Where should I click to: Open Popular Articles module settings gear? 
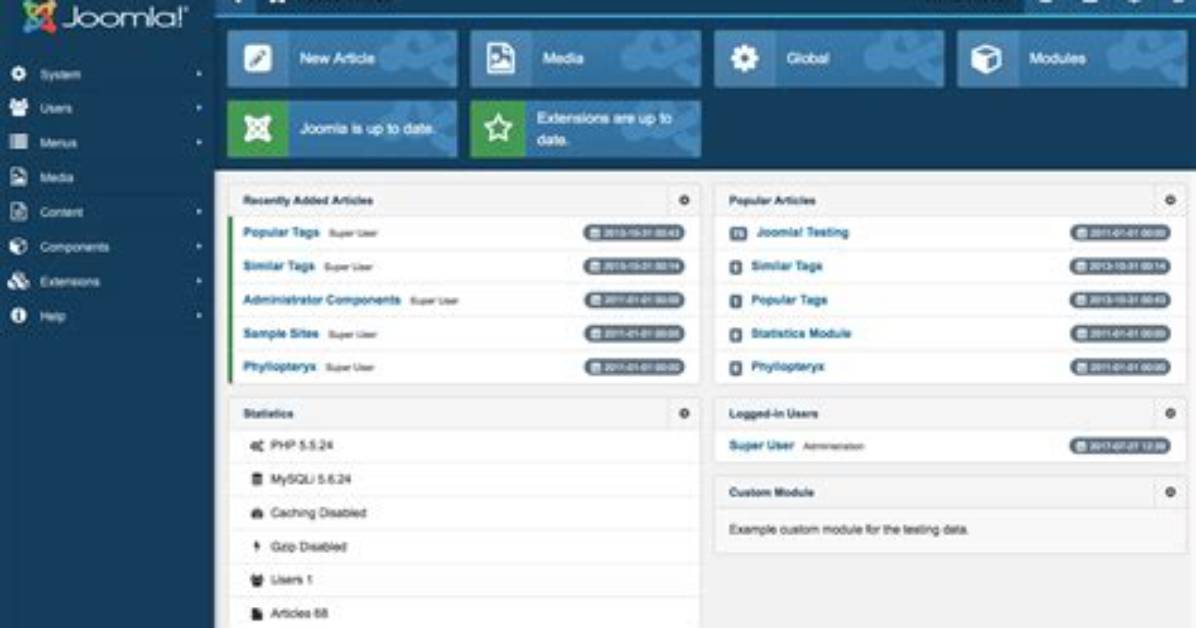click(1170, 200)
